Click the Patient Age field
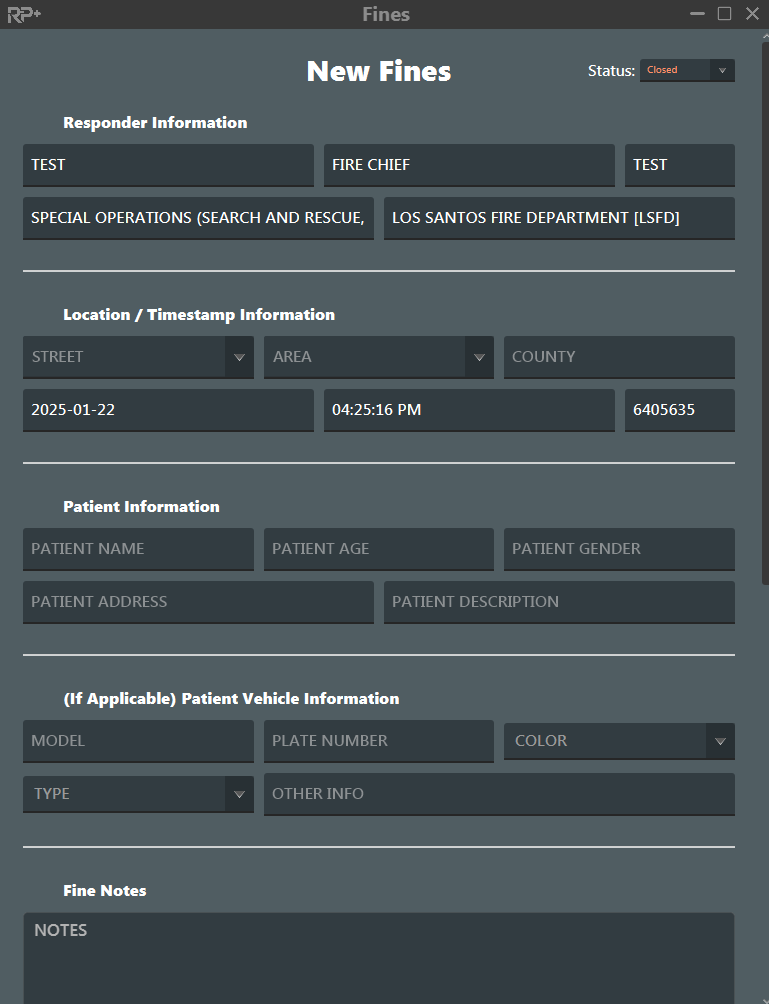The image size is (769, 1004). point(378,549)
